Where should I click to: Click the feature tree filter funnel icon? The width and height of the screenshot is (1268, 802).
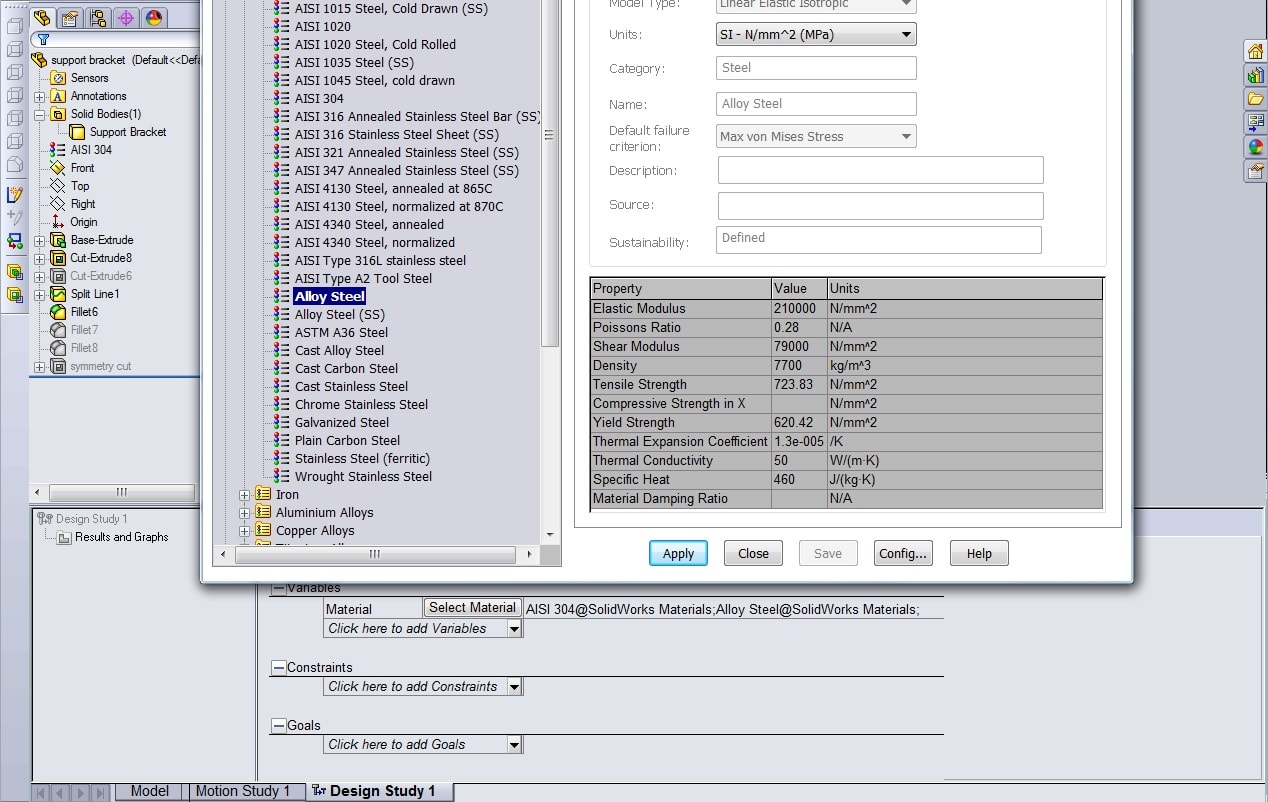coord(43,40)
